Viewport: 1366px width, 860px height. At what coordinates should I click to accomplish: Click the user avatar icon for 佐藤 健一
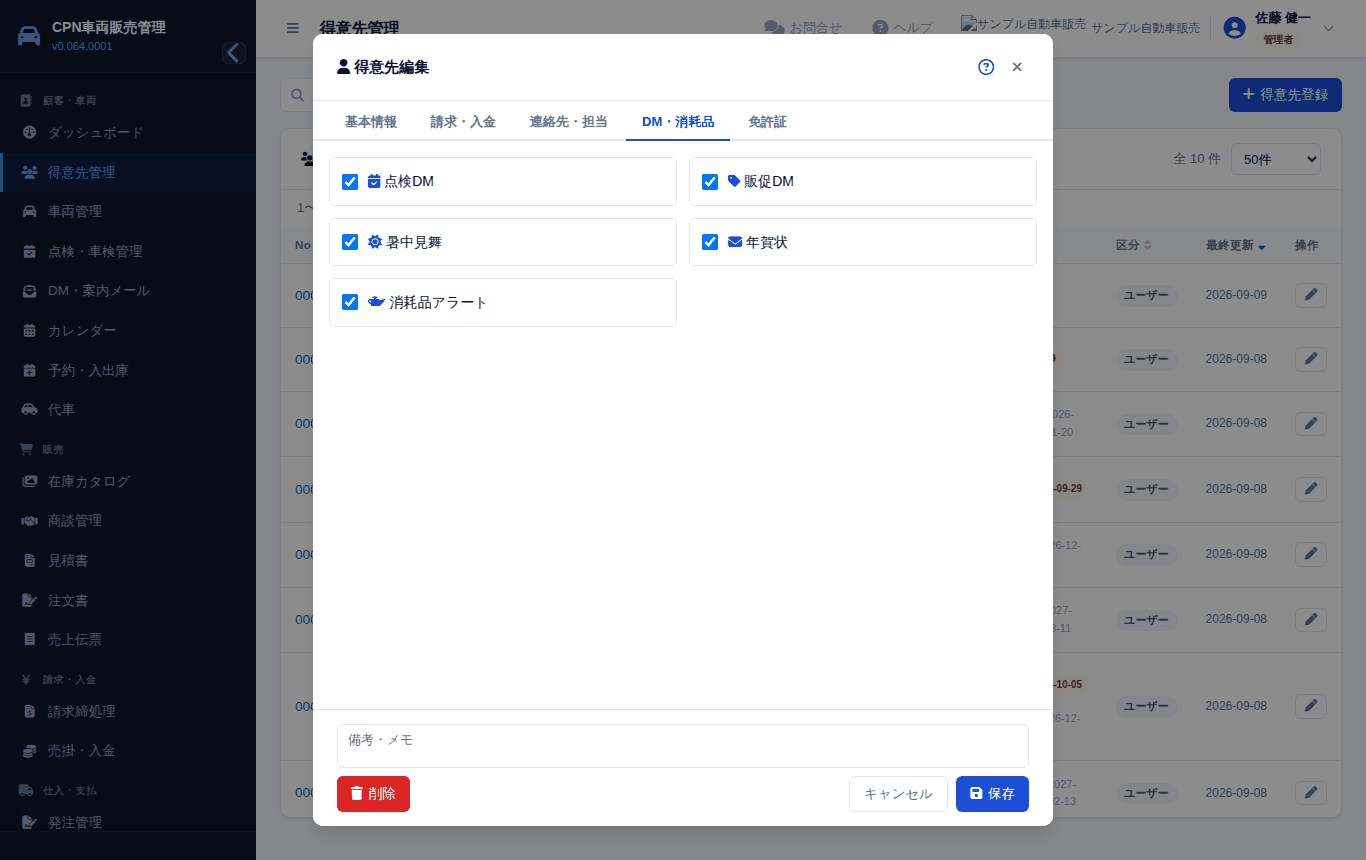tap(1234, 28)
